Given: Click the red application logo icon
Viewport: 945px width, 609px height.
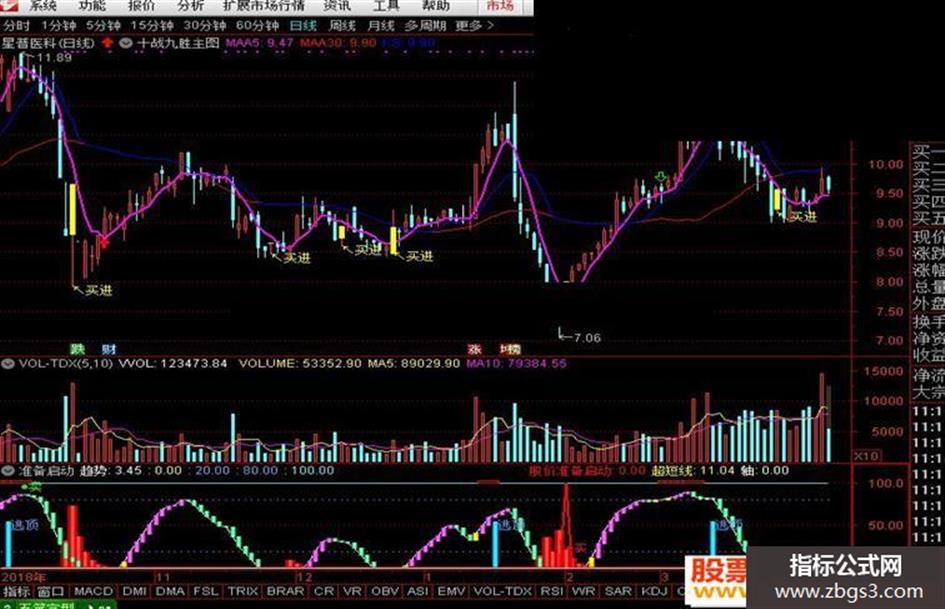Looking at the screenshot, I should (x=10, y=5).
